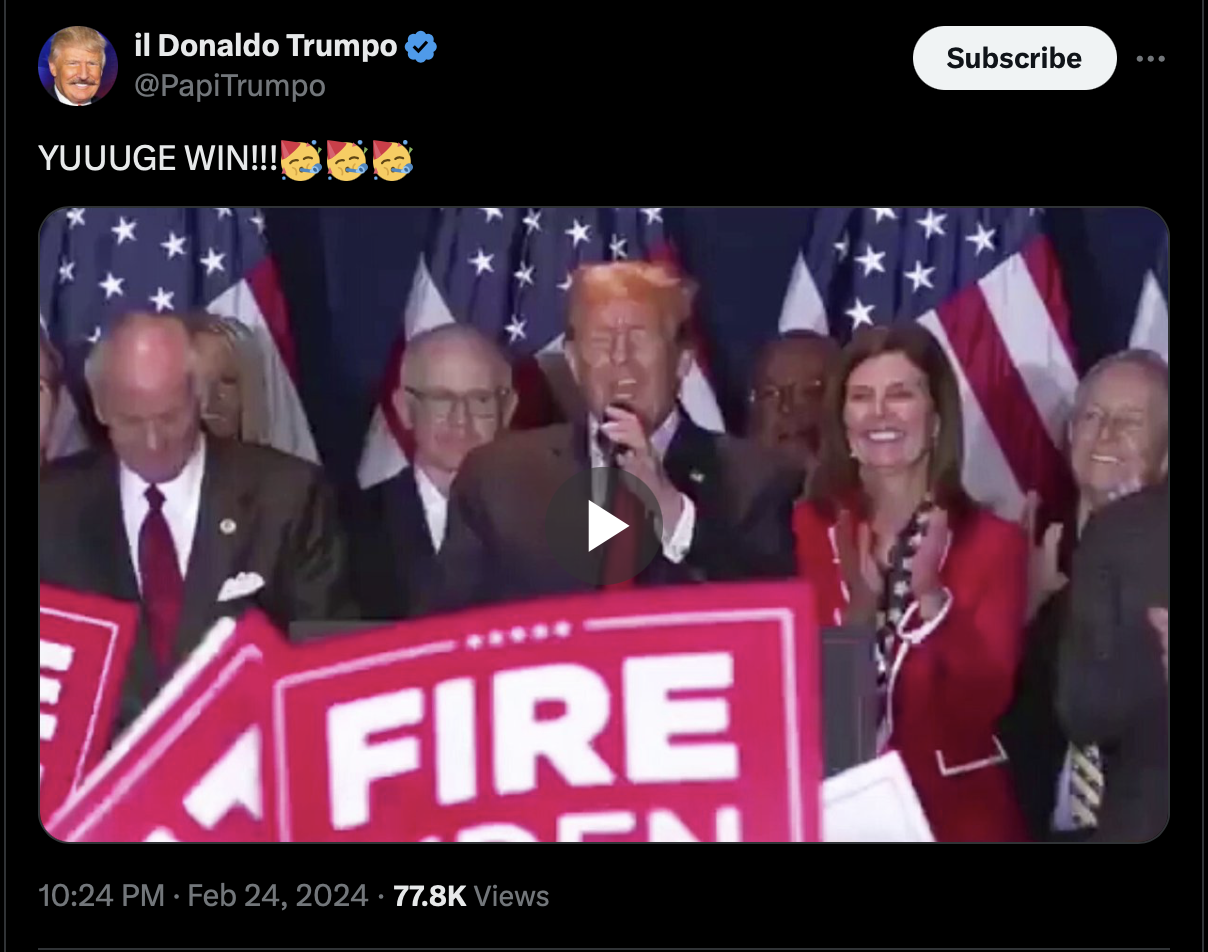
Task: Open the @PapiTrumpo handle link
Action: pyautogui.click(x=229, y=86)
